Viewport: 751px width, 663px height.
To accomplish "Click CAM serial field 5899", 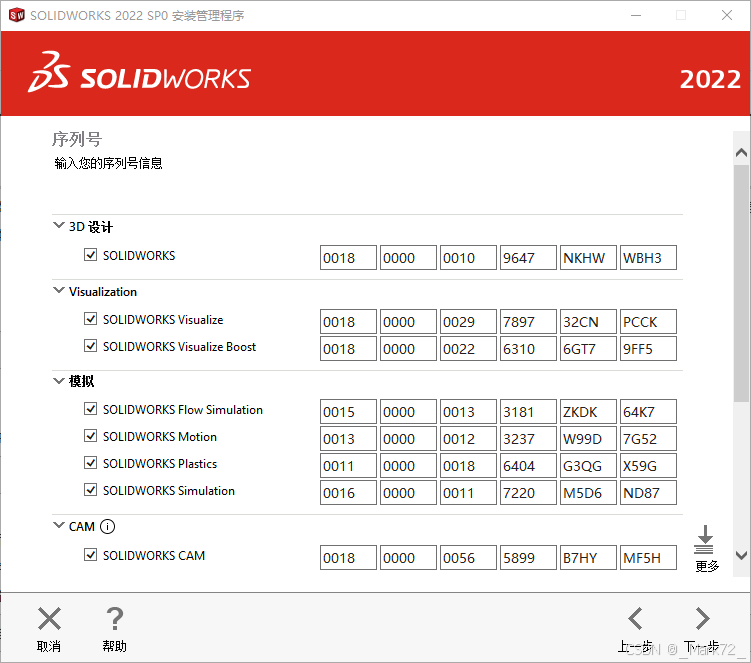I will point(528,558).
